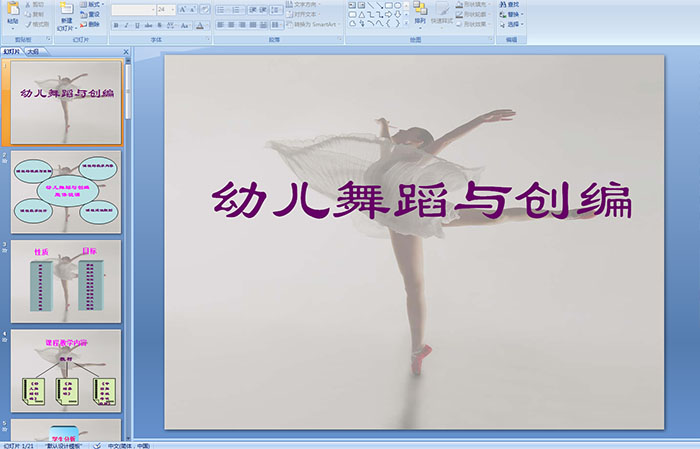700x449 pixels.
Task: Click the Shape Fill (形状填充) color button
Action: point(474,4)
